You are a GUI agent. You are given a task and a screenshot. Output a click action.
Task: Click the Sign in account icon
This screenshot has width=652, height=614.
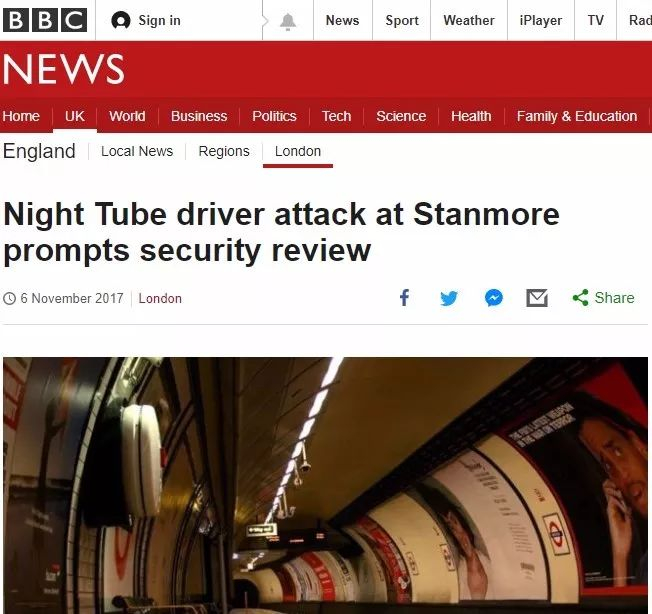[x=121, y=20]
